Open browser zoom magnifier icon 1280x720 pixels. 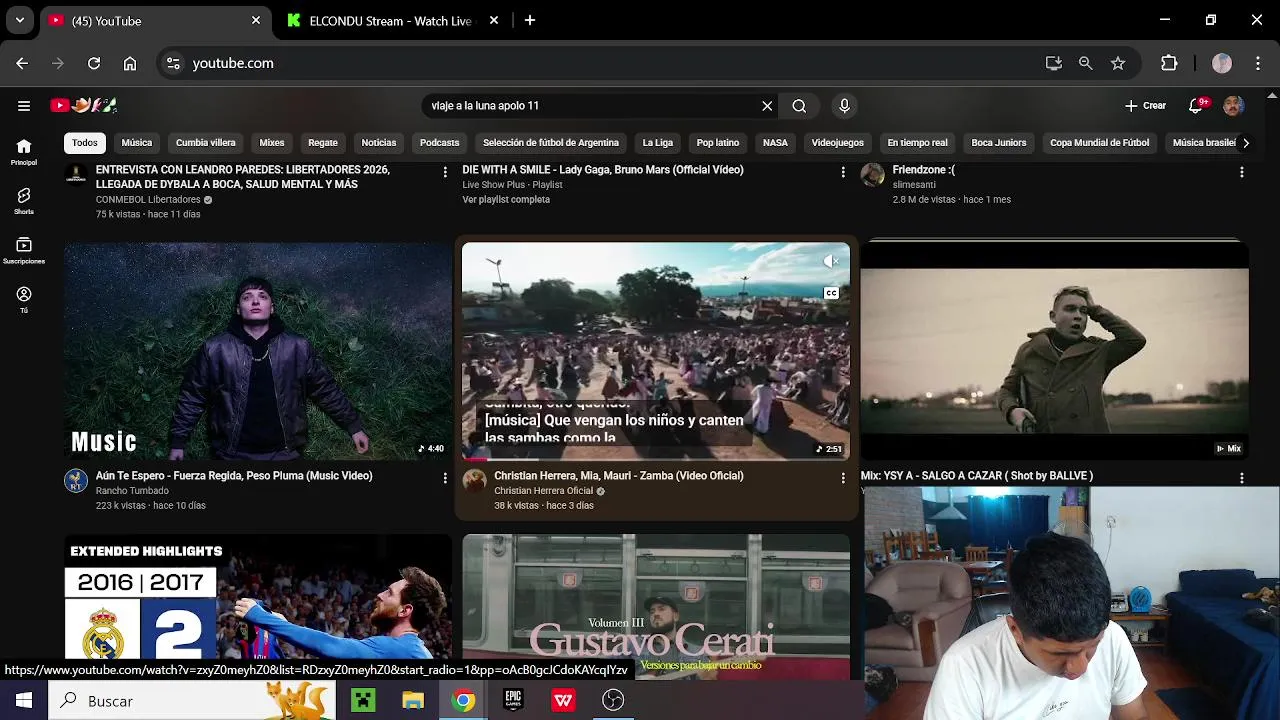click(1085, 63)
